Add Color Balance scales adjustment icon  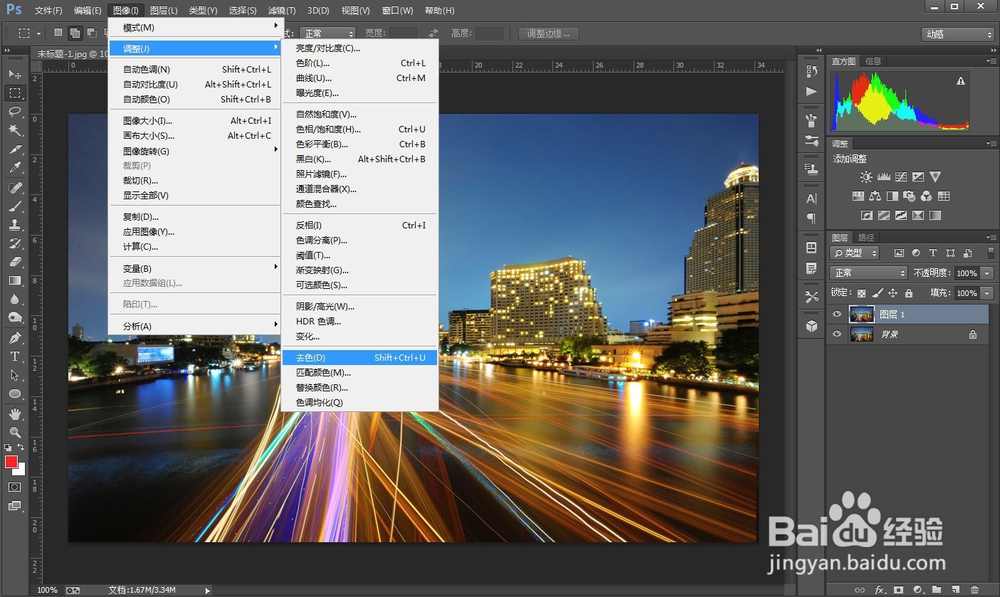pyautogui.click(x=875, y=196)
